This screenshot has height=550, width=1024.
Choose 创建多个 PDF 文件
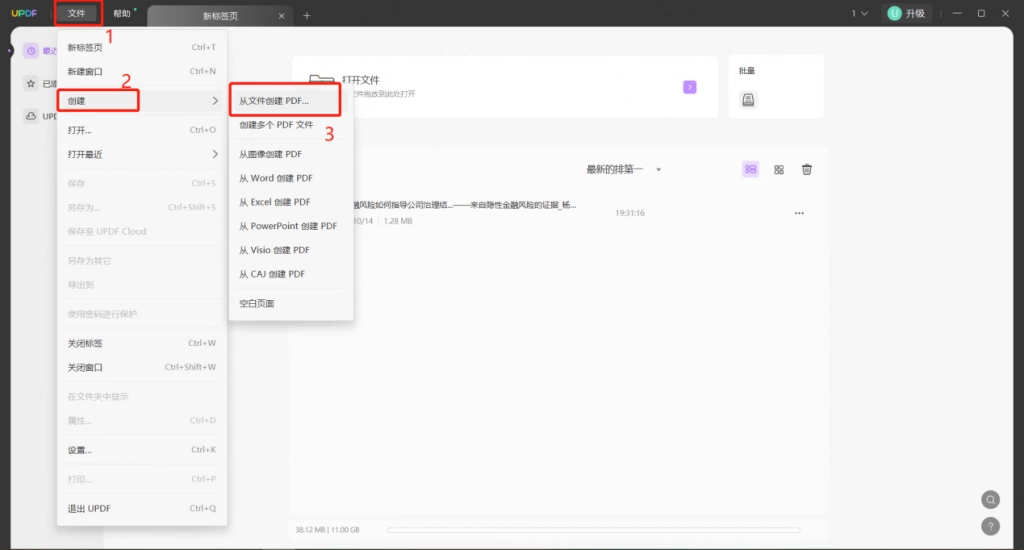[291, 125]
